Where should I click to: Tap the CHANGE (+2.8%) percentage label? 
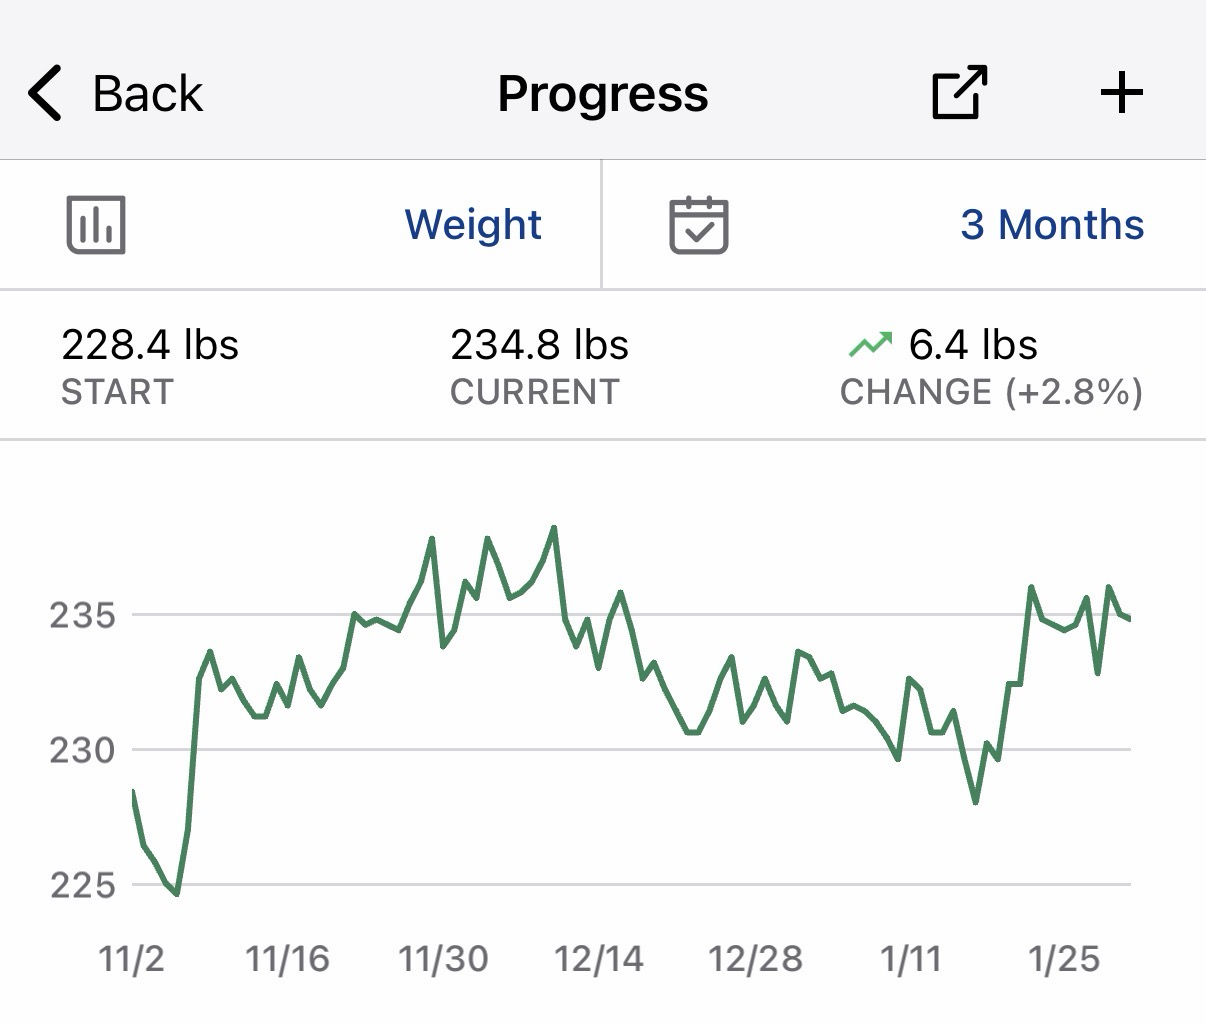coord(991,392)
